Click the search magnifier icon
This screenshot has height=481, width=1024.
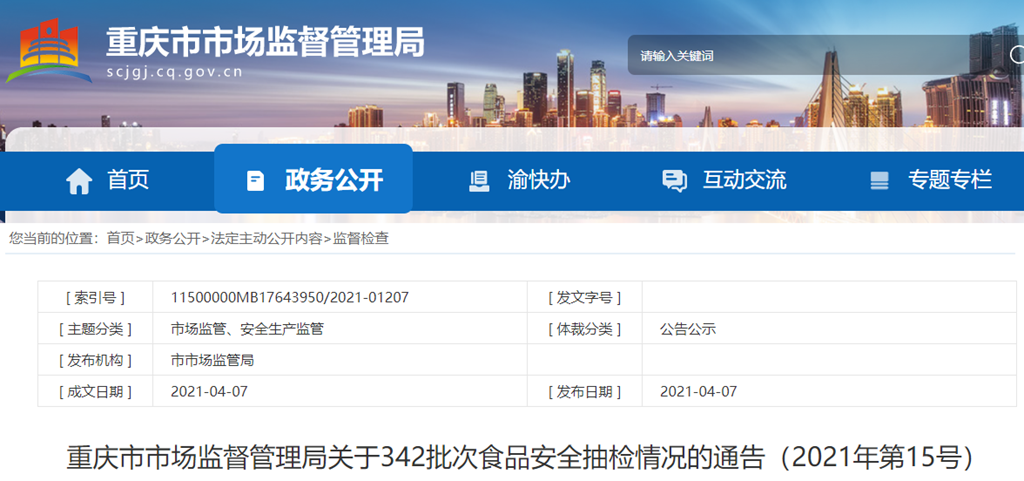tap(1017, 54)
